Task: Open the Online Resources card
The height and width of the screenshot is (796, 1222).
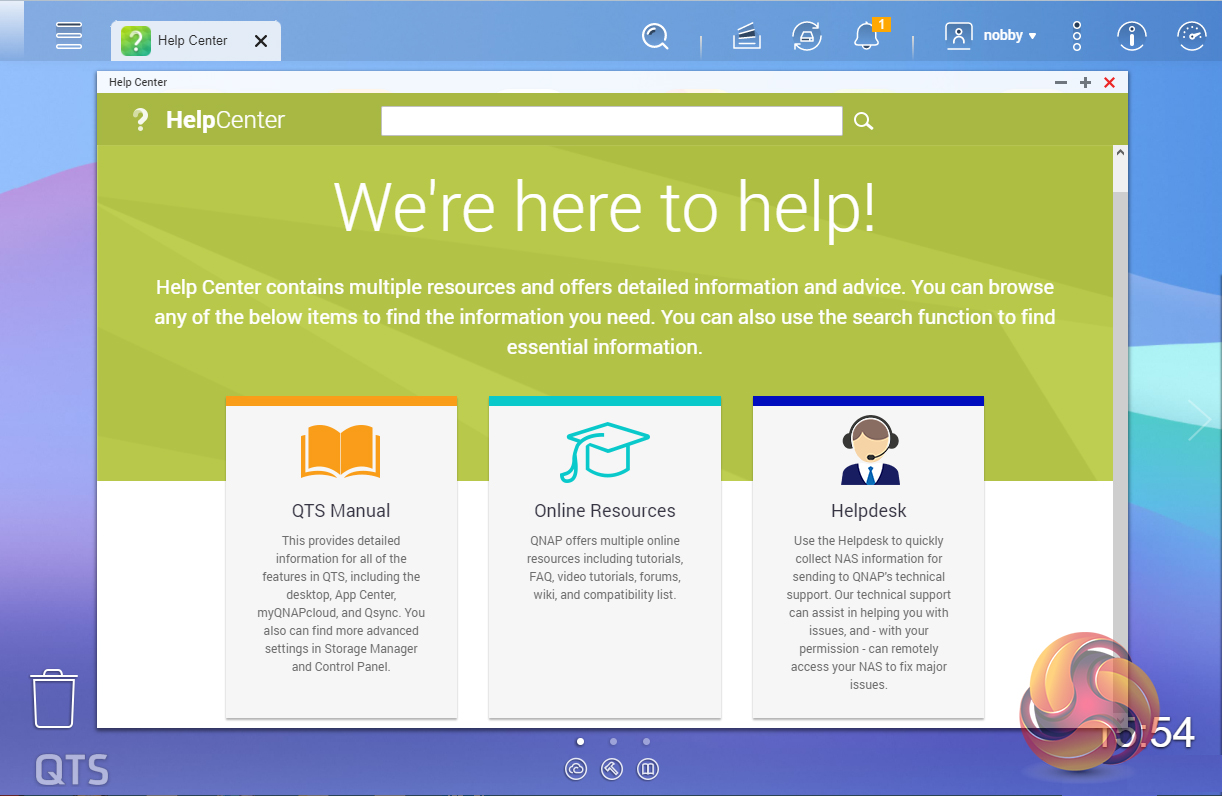Action: click(605, 557)
